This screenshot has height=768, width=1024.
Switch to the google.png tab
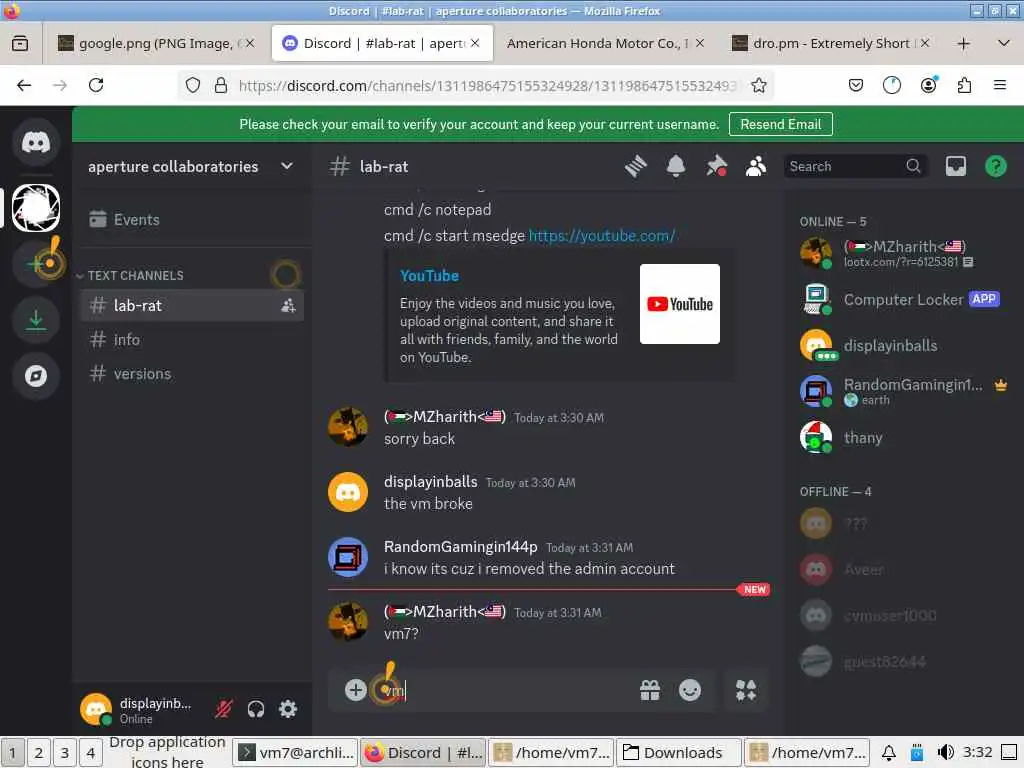click(x=155, y=43)
